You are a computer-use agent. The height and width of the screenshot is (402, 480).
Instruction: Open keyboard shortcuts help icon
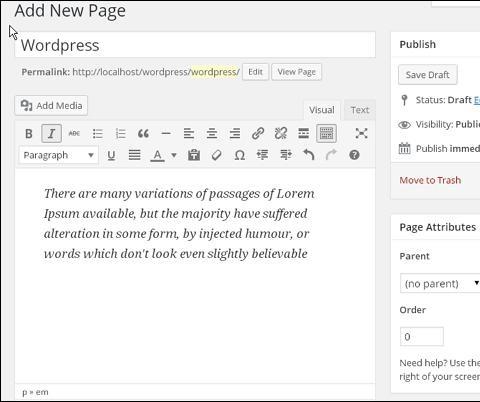click(354, 155)
